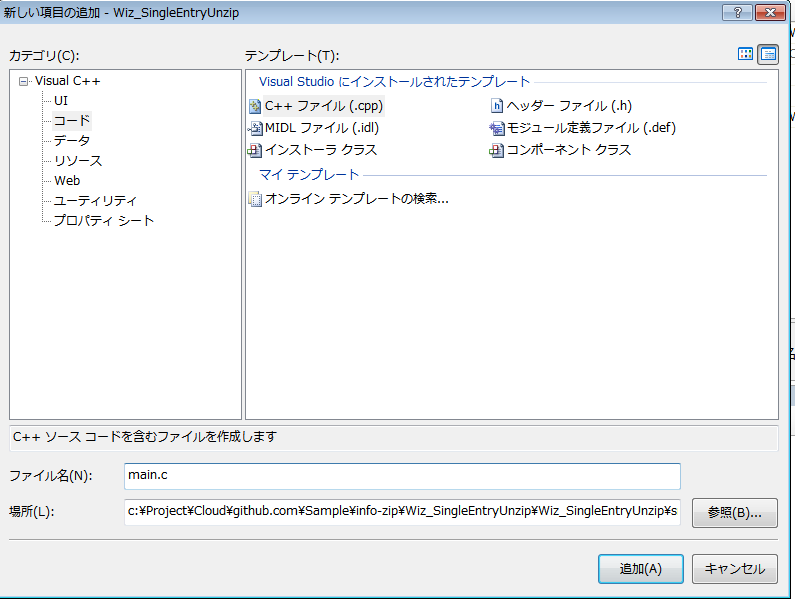The height and width of the screenshot is (607, 795).
Task: Switch to large icons view
Action: pyautogui.click(x=745, y=54)
